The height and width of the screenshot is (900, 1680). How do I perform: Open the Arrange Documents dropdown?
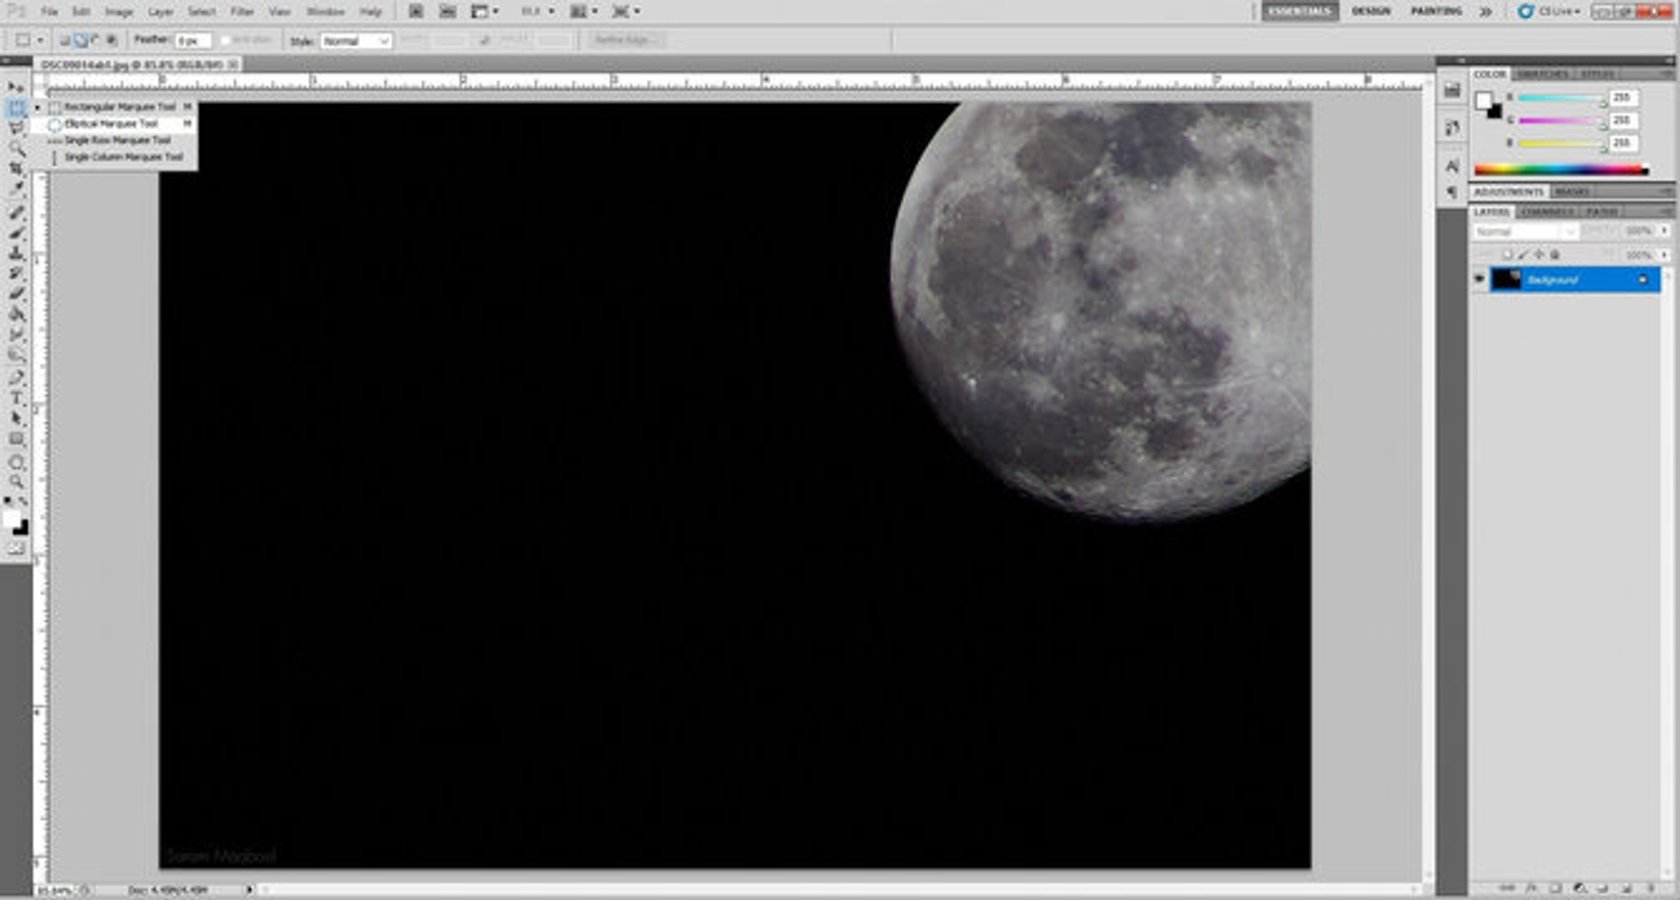pos(584,11)
